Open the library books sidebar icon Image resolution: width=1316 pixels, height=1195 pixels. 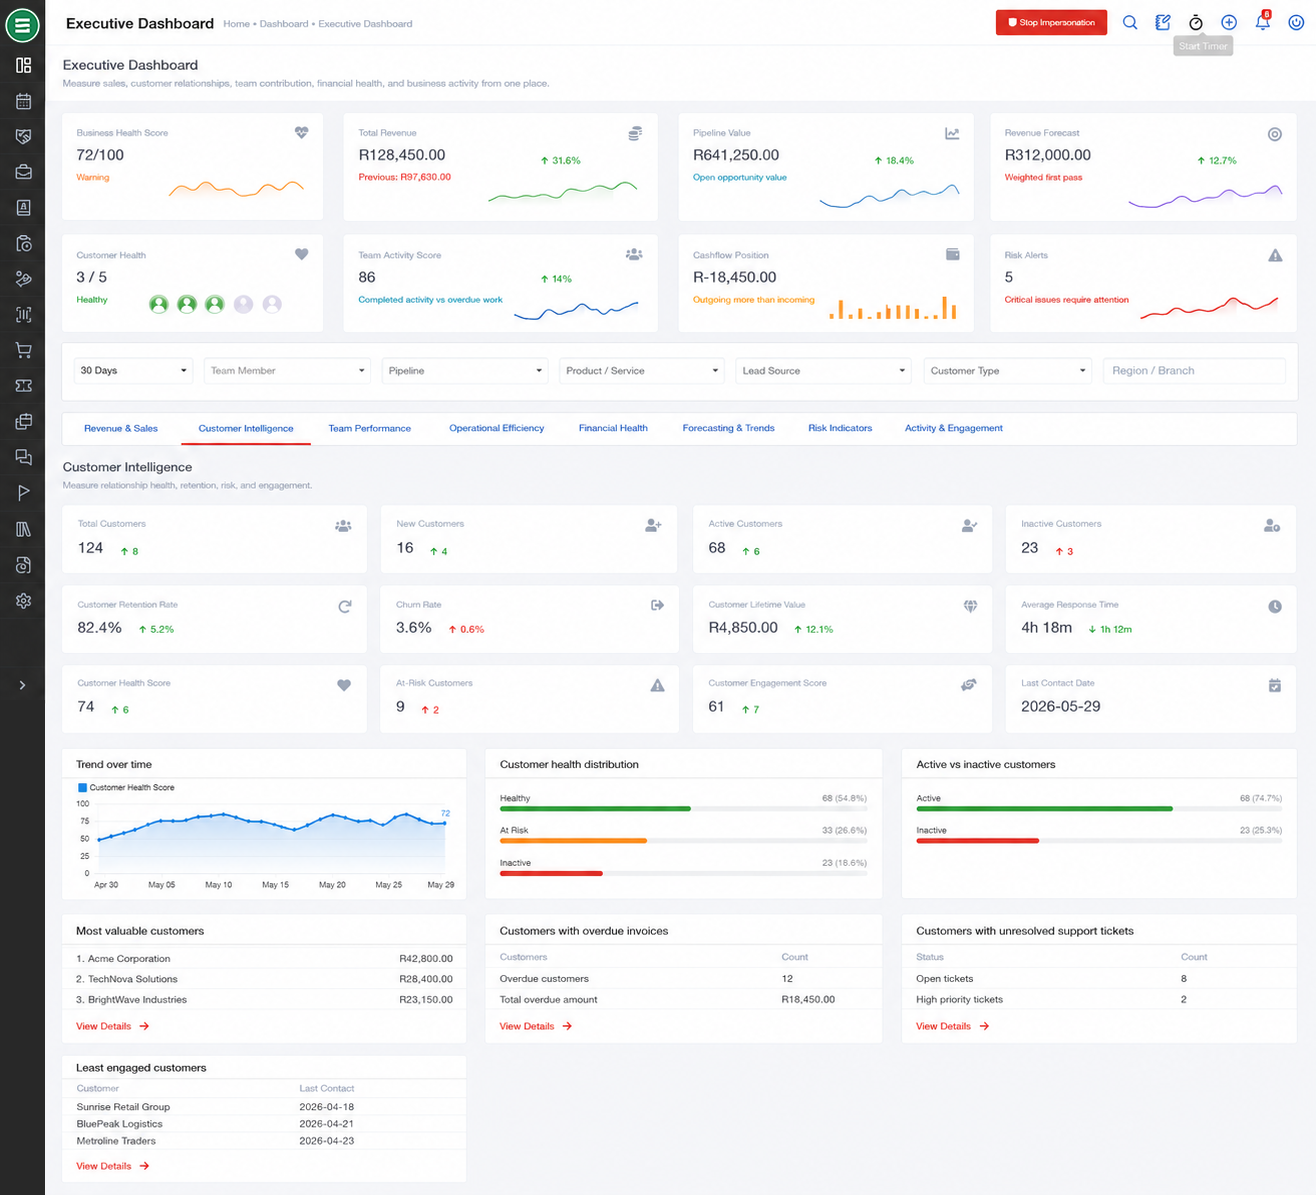tap(23, 529)
